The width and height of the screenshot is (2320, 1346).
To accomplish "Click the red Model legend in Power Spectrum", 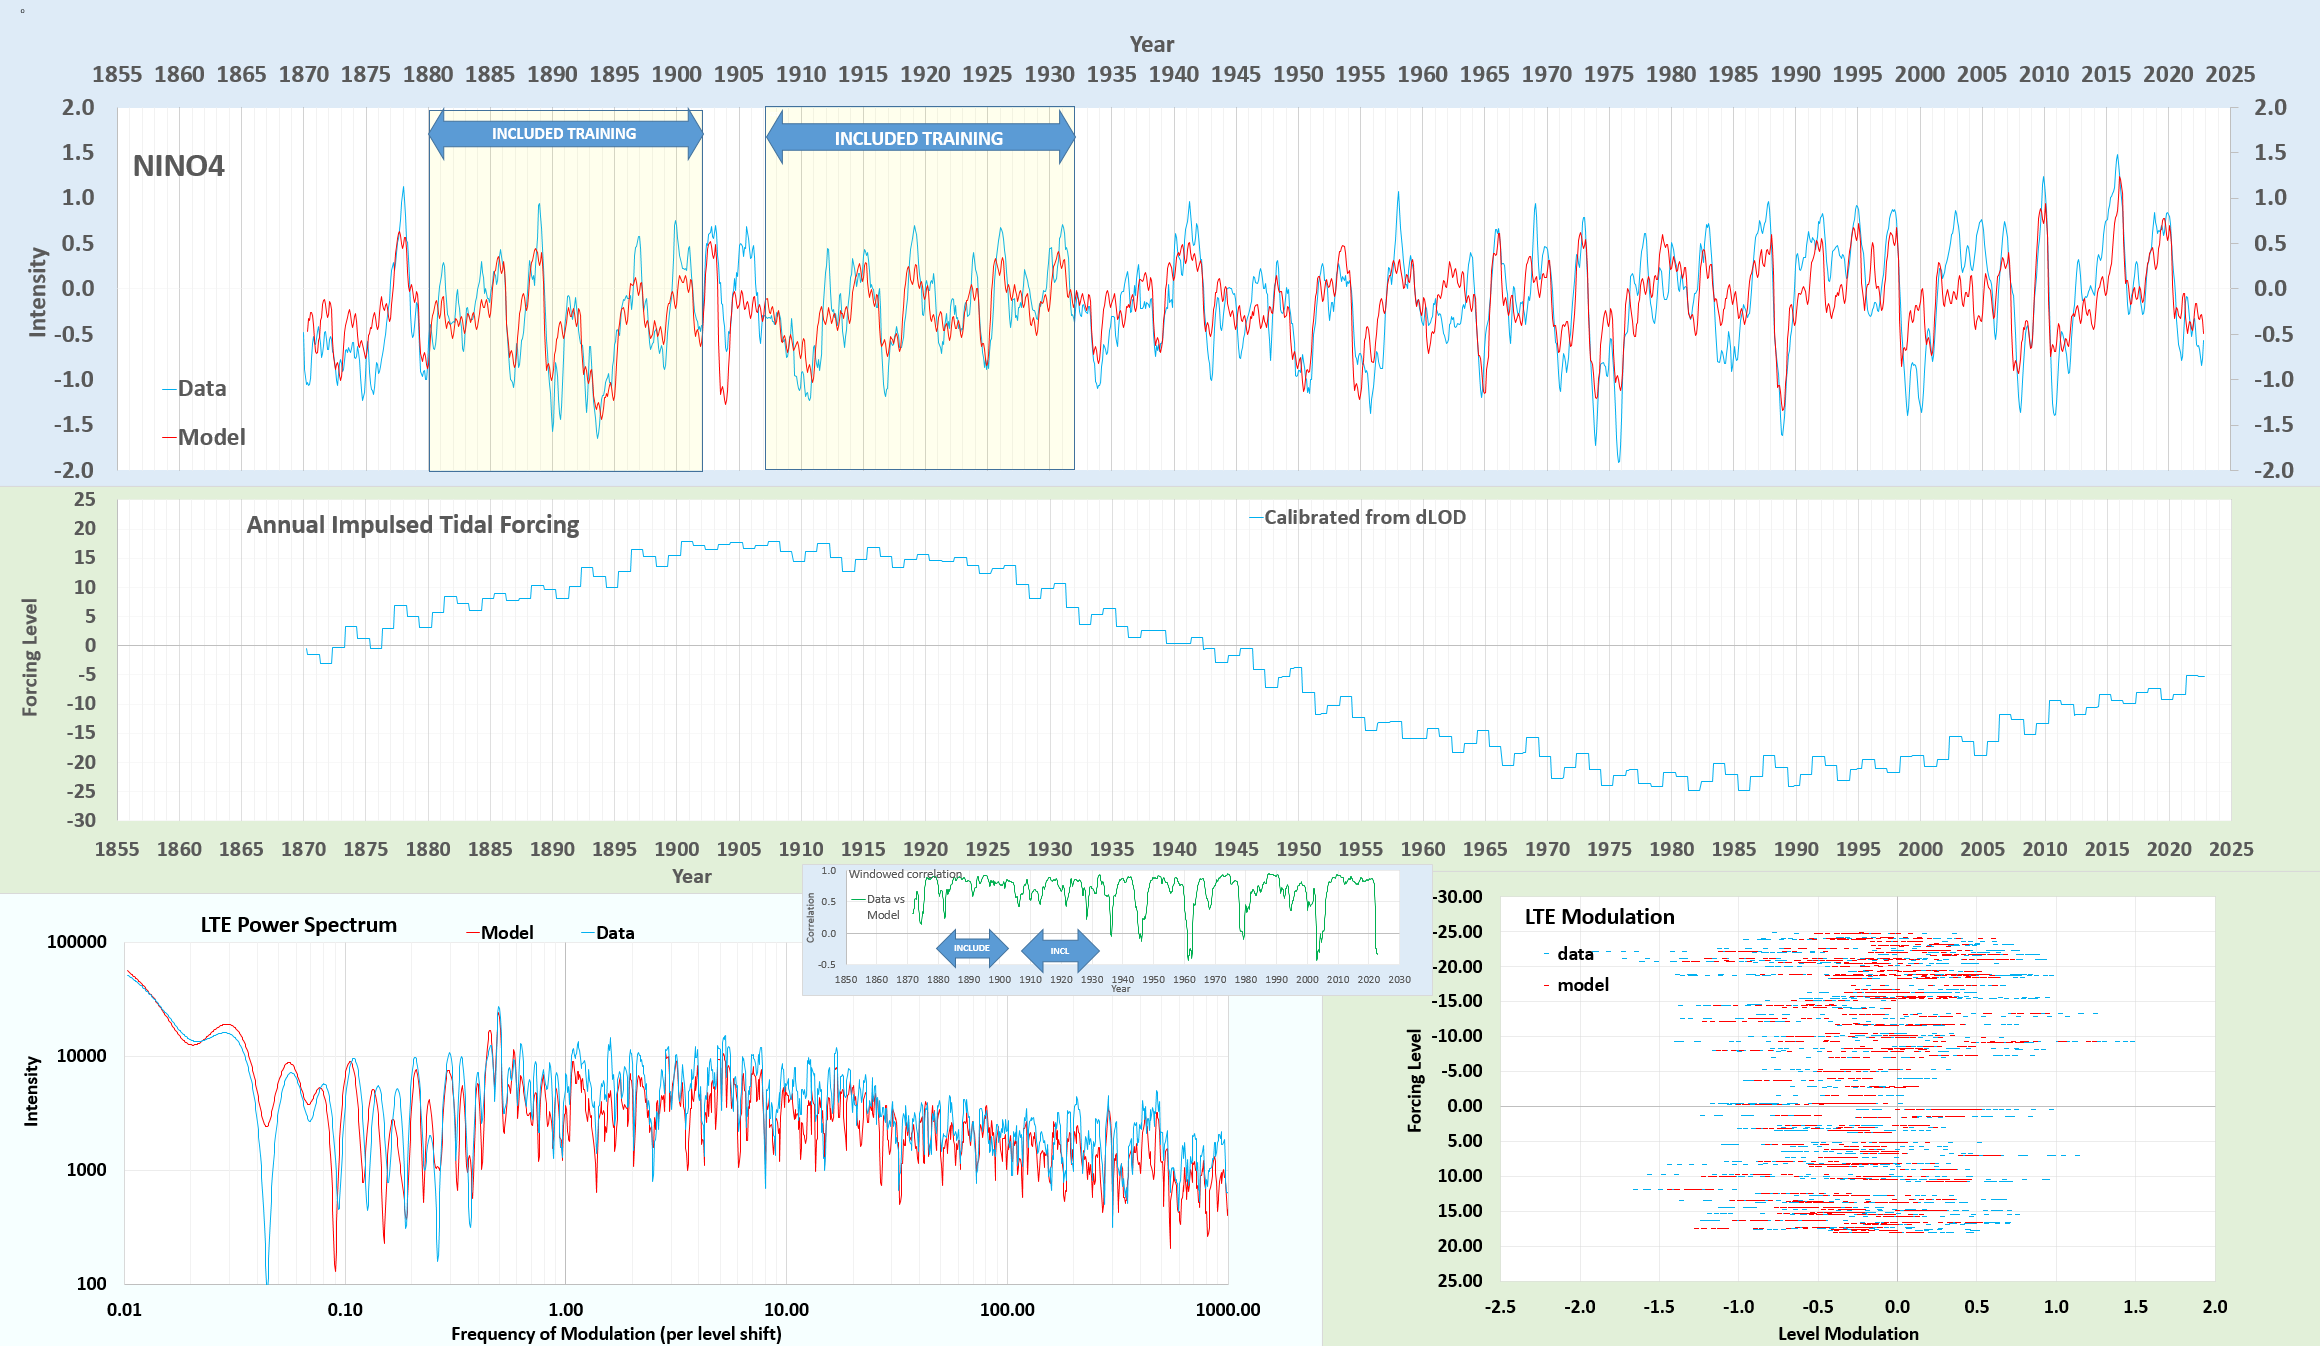I will 505,932.
